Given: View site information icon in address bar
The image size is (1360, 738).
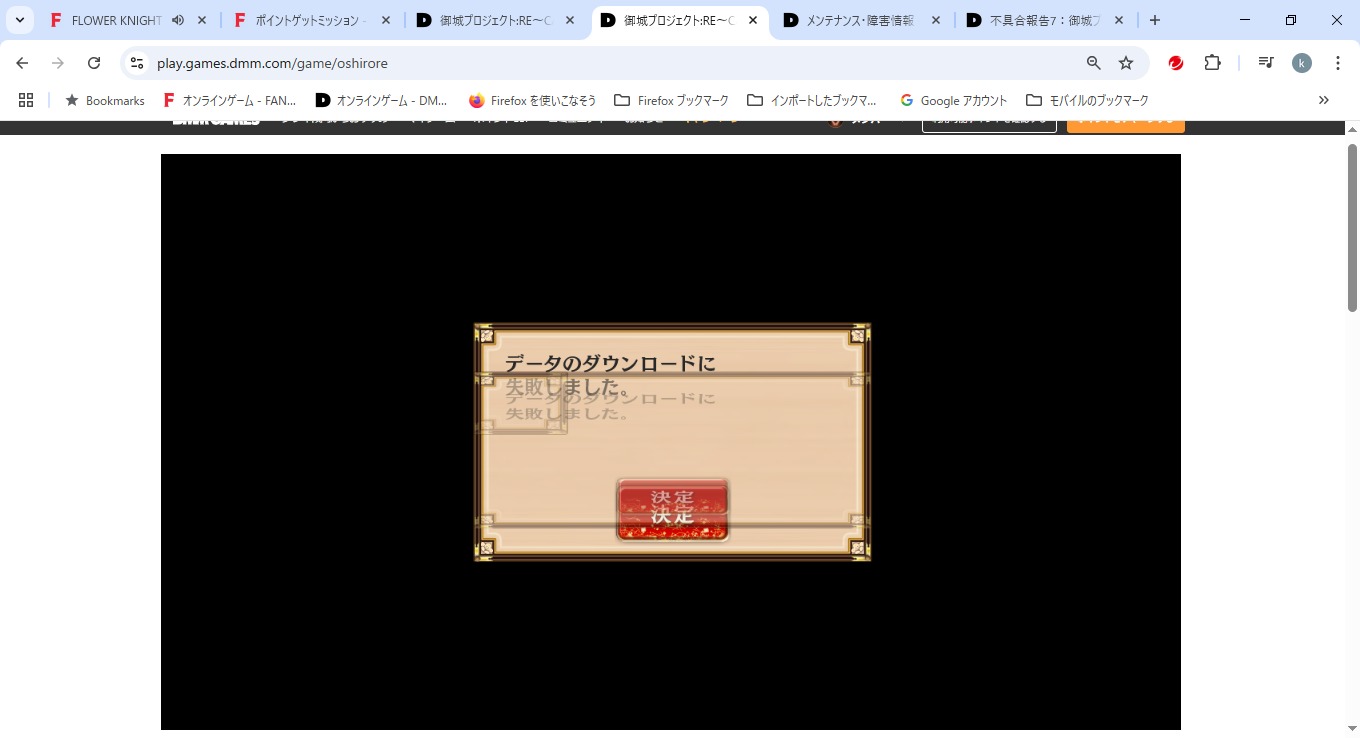Looking at the screenshot, I should (x=137, y=63).
